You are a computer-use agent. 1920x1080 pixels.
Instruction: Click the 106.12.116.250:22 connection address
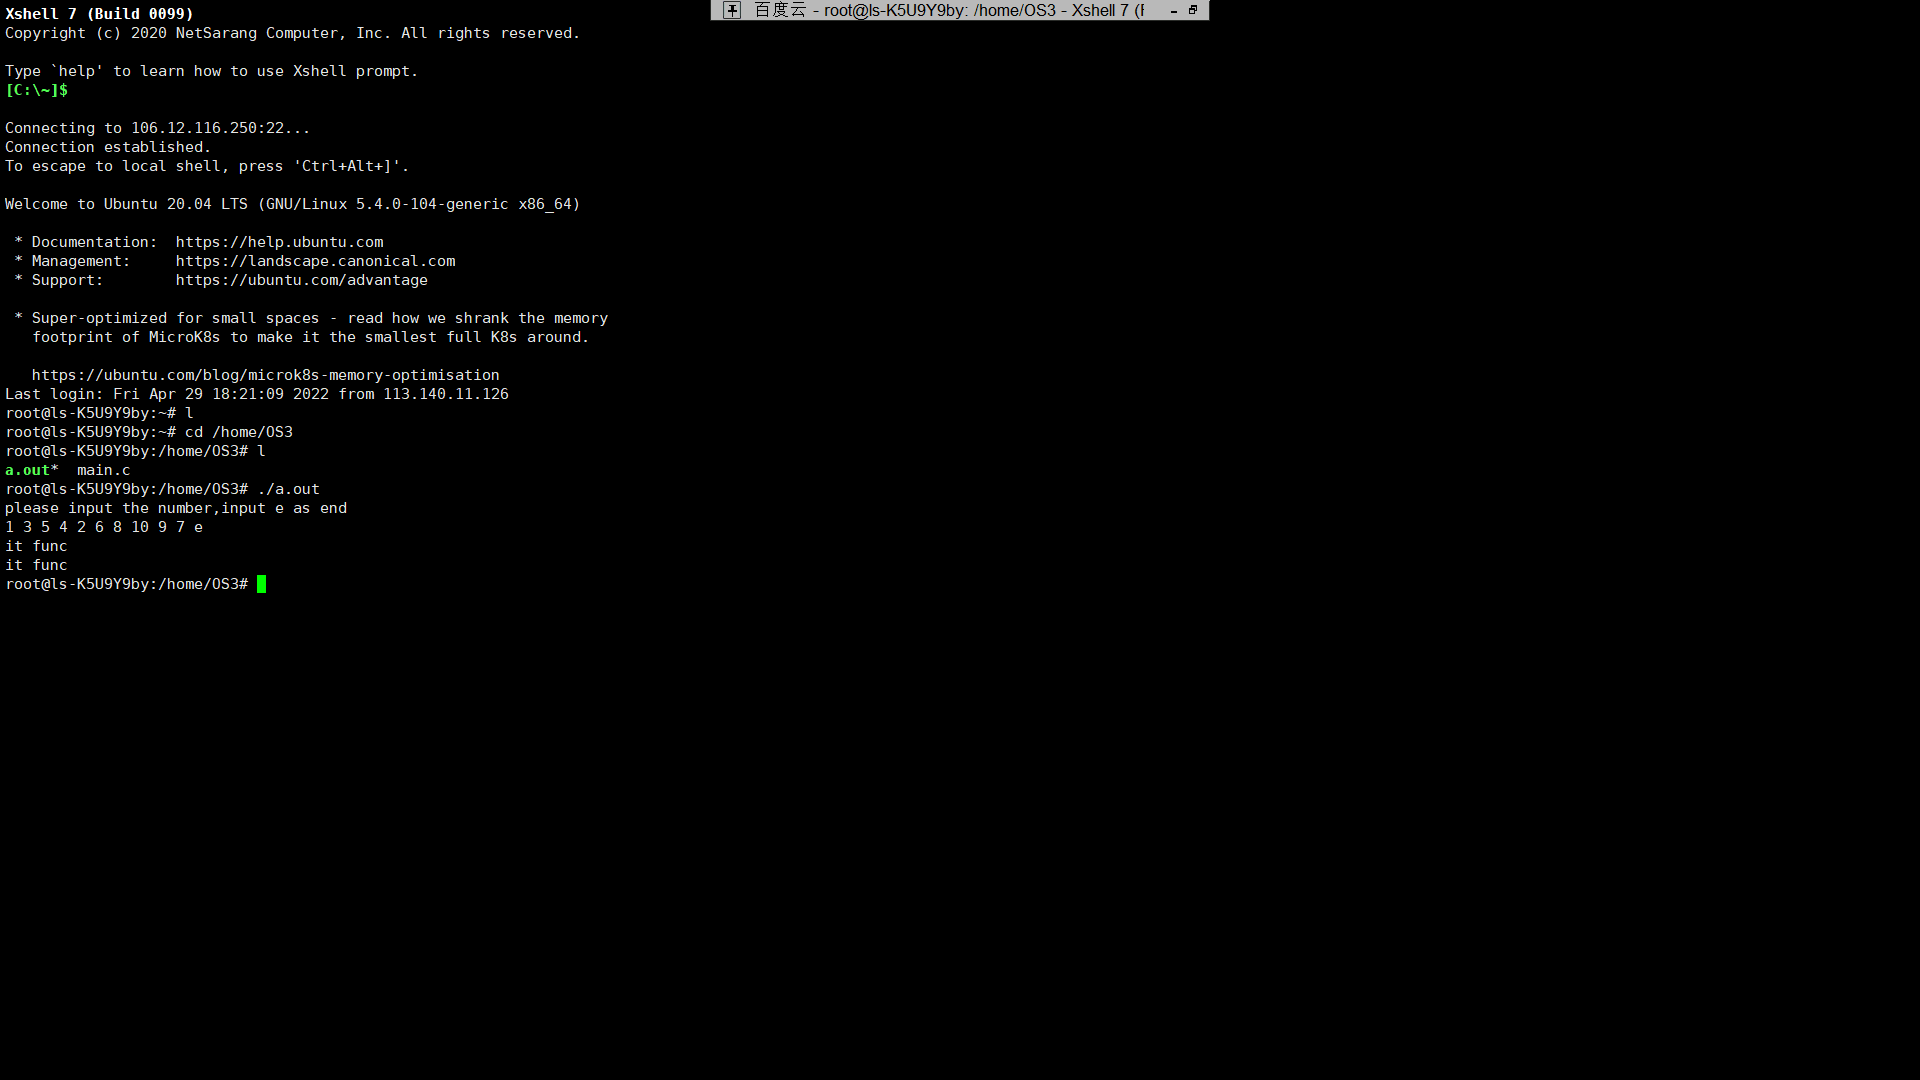207,128
